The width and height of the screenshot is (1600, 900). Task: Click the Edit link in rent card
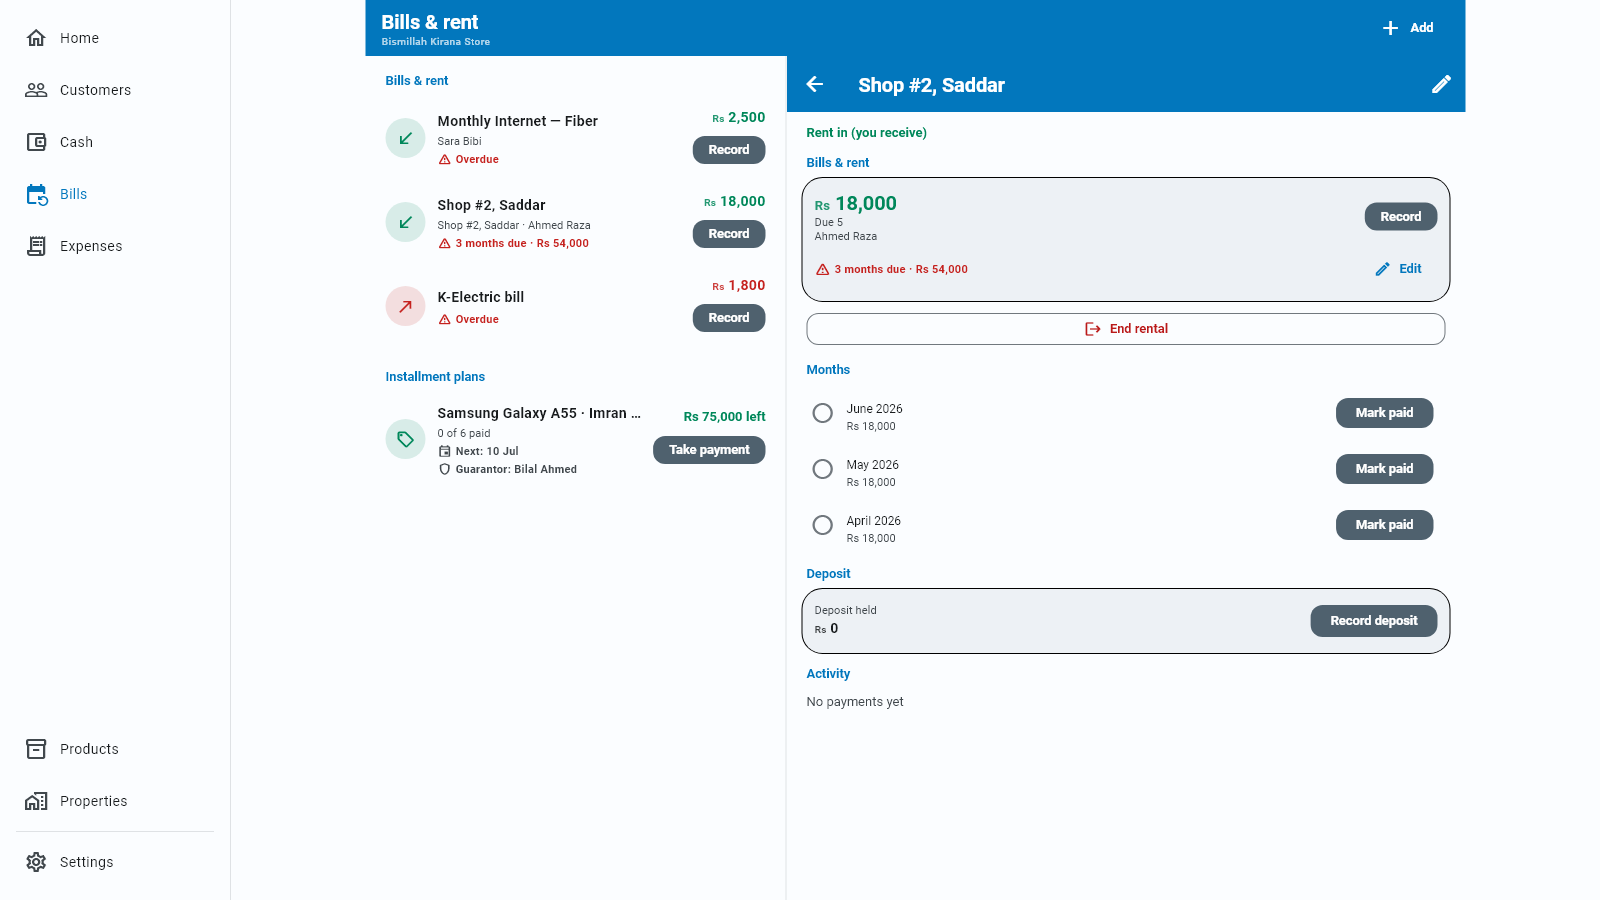[1410, 269]
